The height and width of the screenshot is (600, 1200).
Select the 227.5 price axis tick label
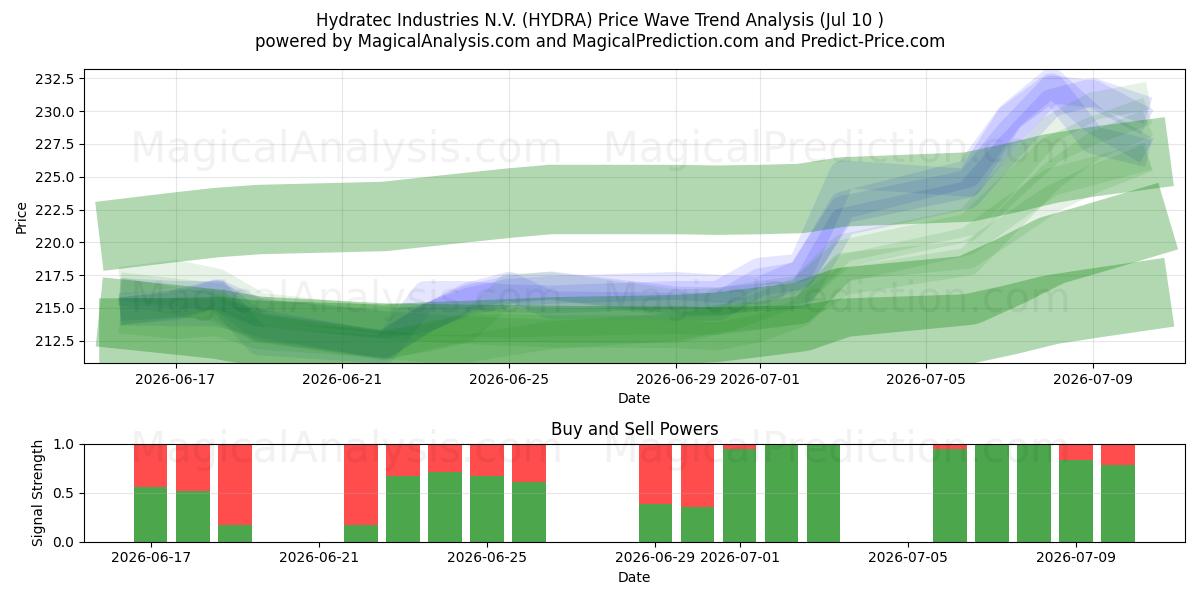pos(57,144)
